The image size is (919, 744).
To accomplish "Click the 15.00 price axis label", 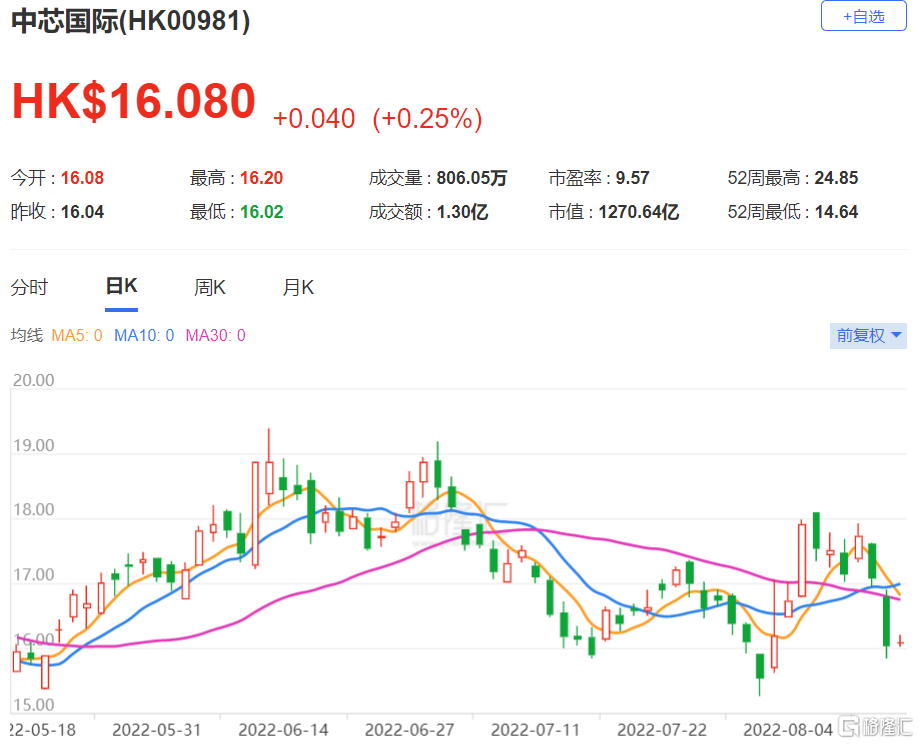I will click(x=33, y=704).
